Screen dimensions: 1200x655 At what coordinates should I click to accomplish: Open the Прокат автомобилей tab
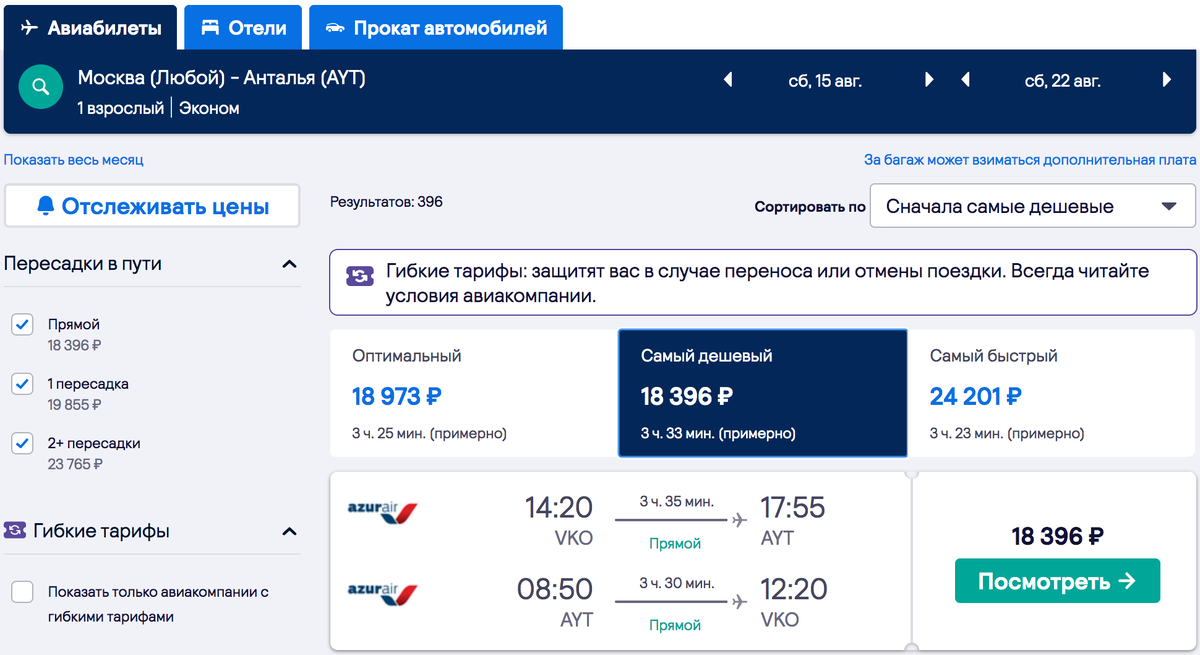pyautogui.click(x=436, y=28)
